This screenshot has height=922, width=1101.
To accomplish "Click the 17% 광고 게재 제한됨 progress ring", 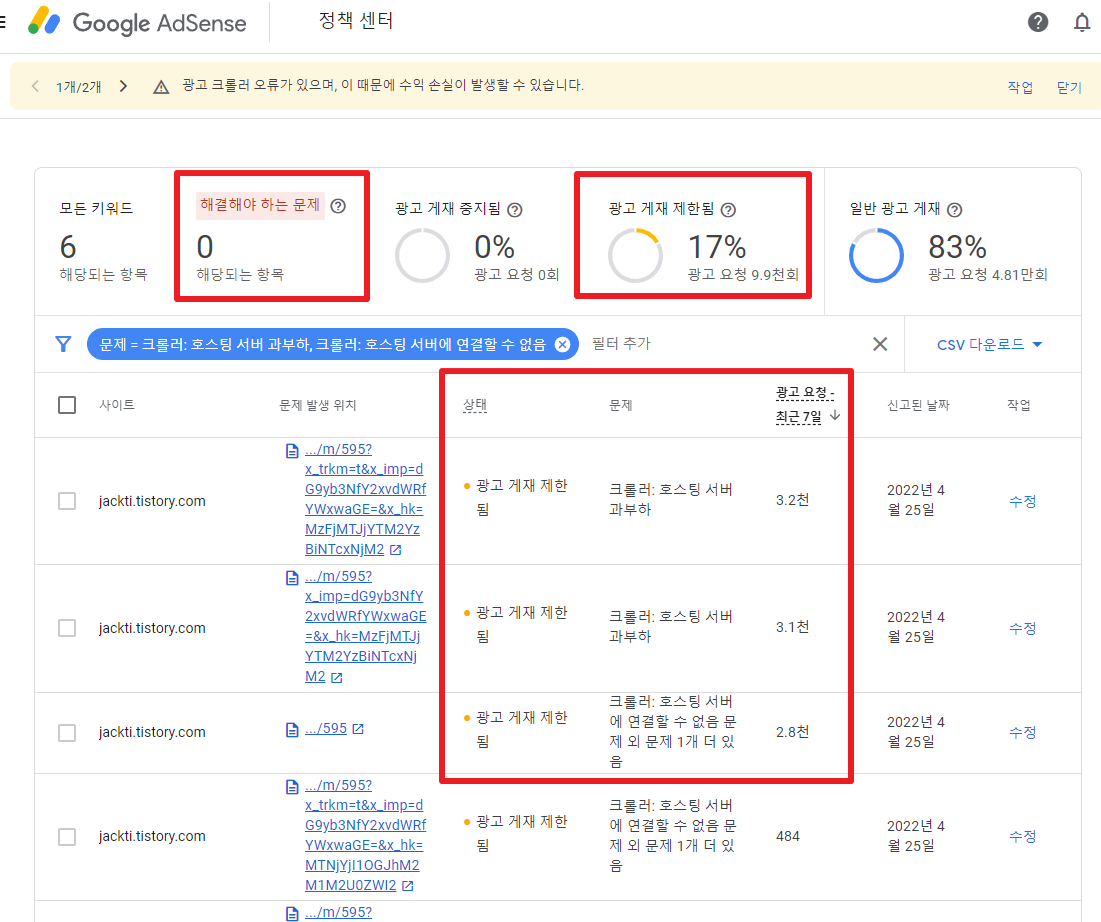I will (635, 256).
